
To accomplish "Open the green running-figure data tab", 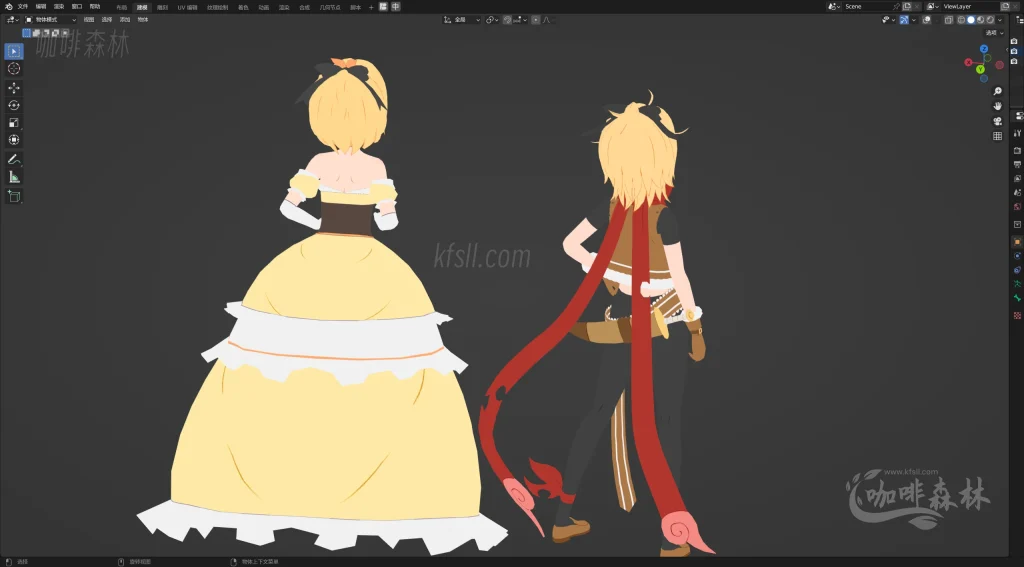I will click(1017, 284).
